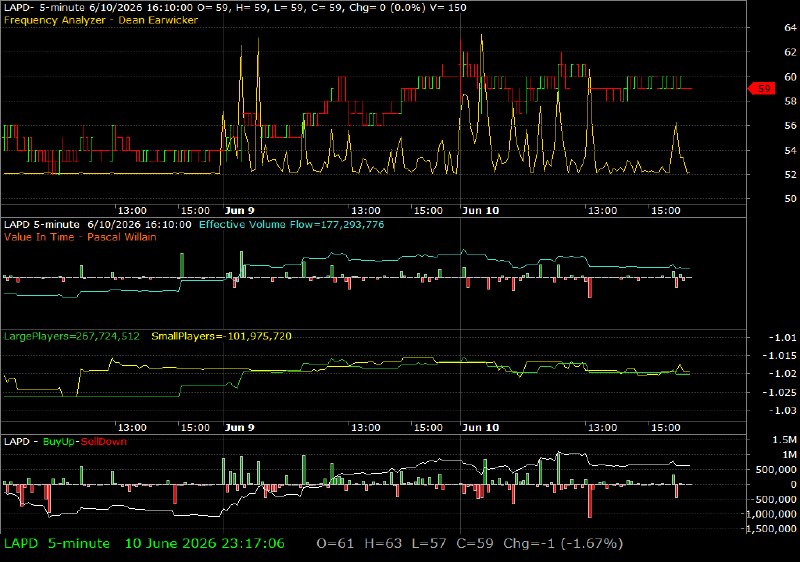Click the red 59 current price marker
The image size is (800, 562).
pos(761,89)
